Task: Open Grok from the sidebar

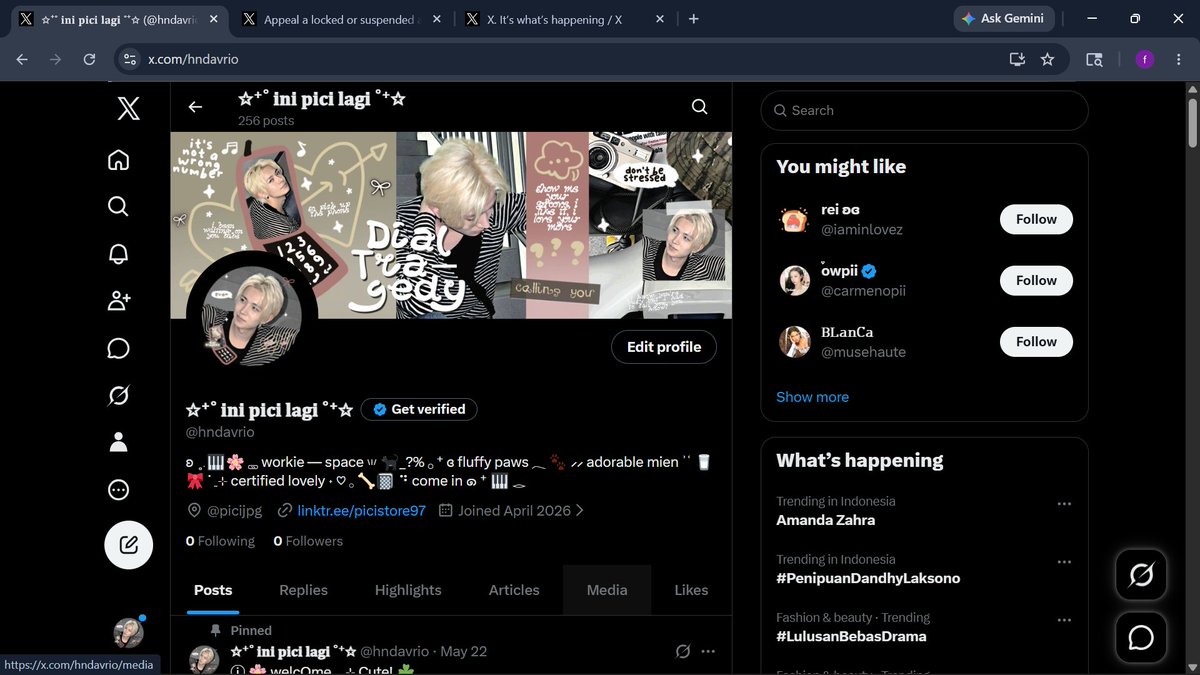Action: (118, 396)
